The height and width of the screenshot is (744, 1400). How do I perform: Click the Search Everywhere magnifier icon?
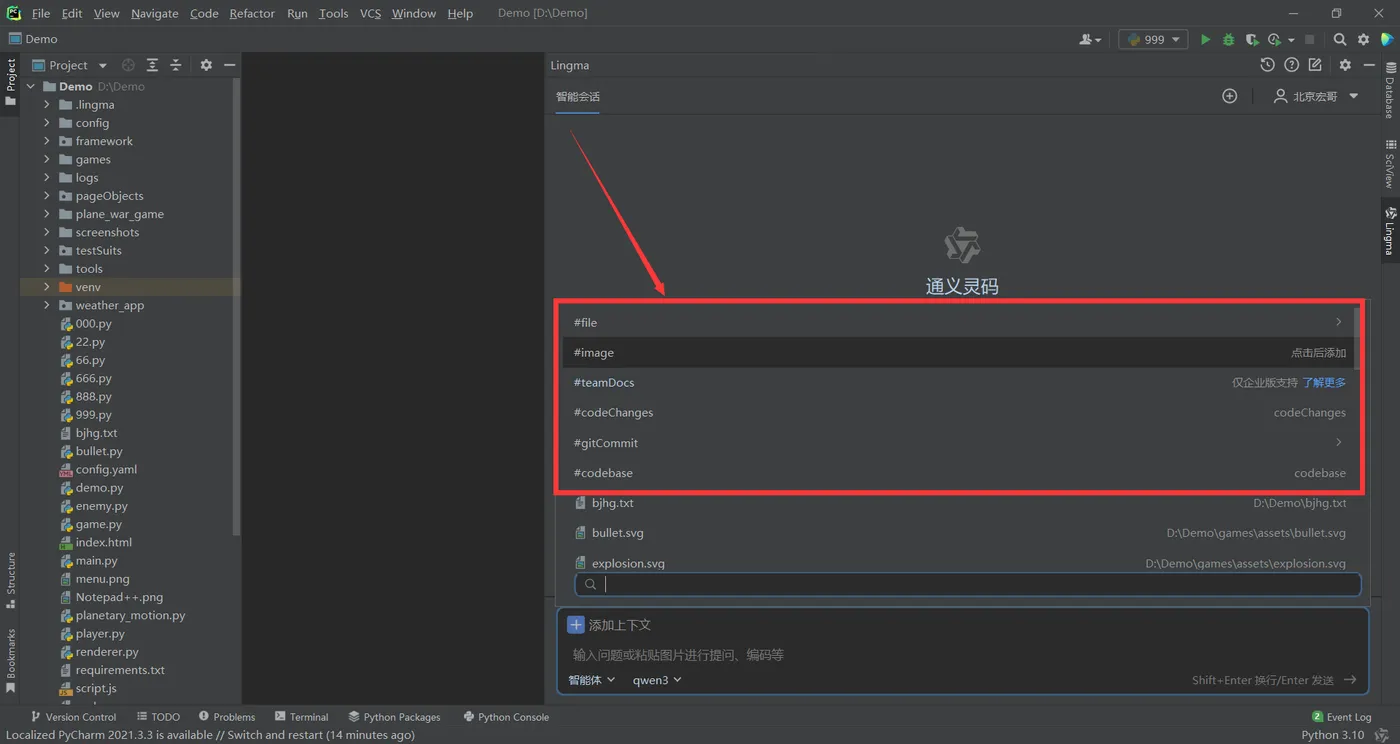click(x=1340, y=39)
